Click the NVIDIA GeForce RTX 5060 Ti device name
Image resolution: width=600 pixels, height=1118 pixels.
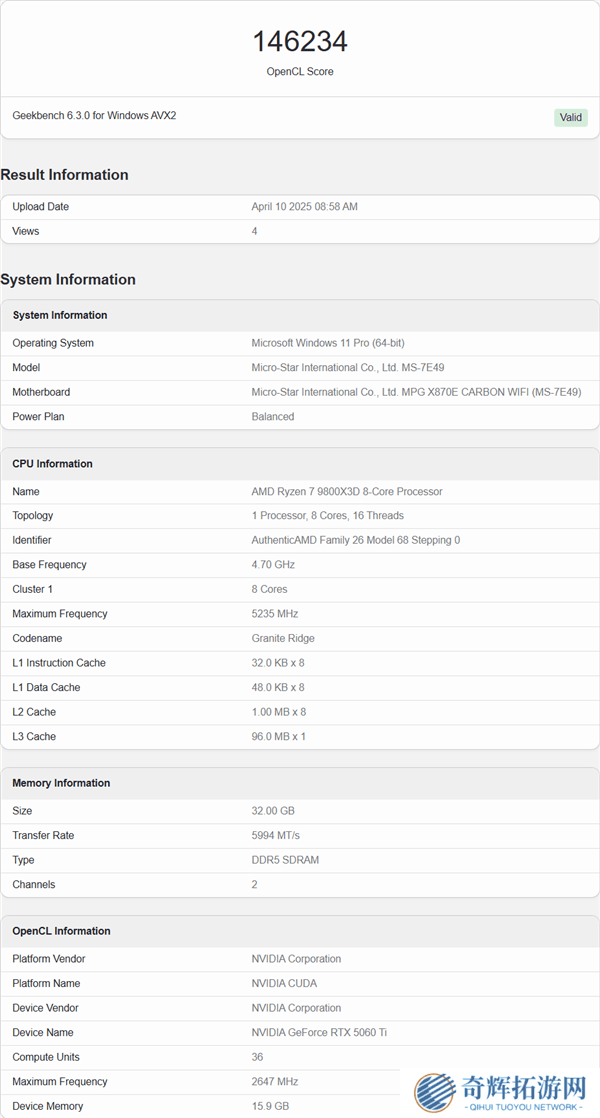click(x=317, y=1032)
